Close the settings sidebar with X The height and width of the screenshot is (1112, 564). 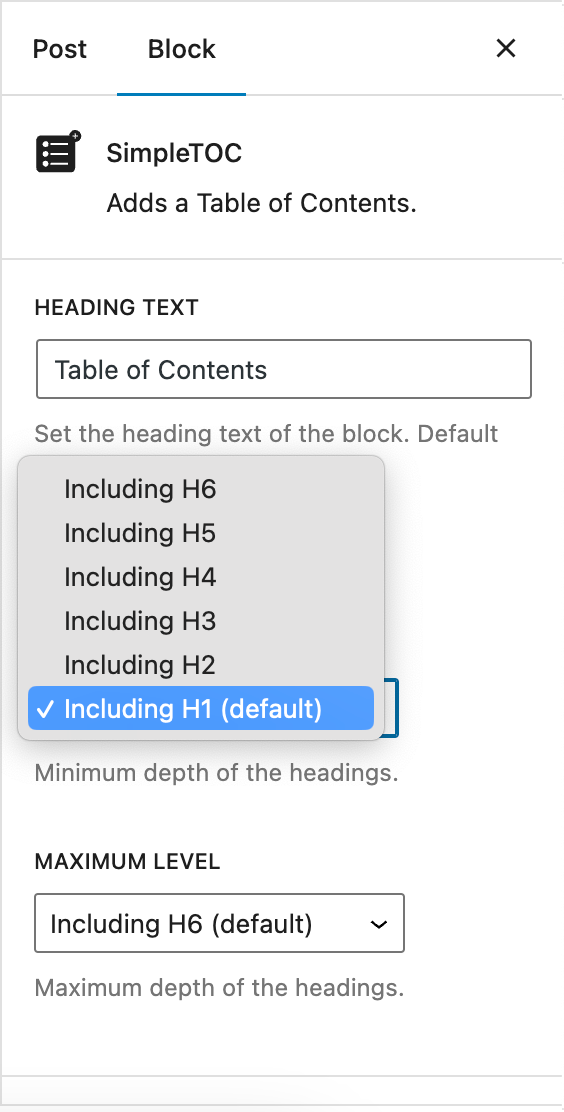click(x=506, y=49)
